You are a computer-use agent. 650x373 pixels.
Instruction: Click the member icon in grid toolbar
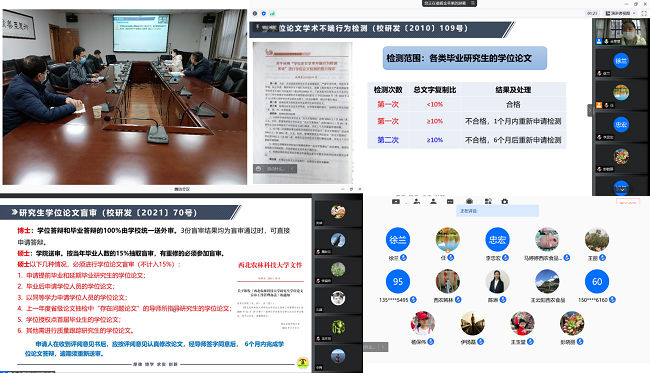433,201
